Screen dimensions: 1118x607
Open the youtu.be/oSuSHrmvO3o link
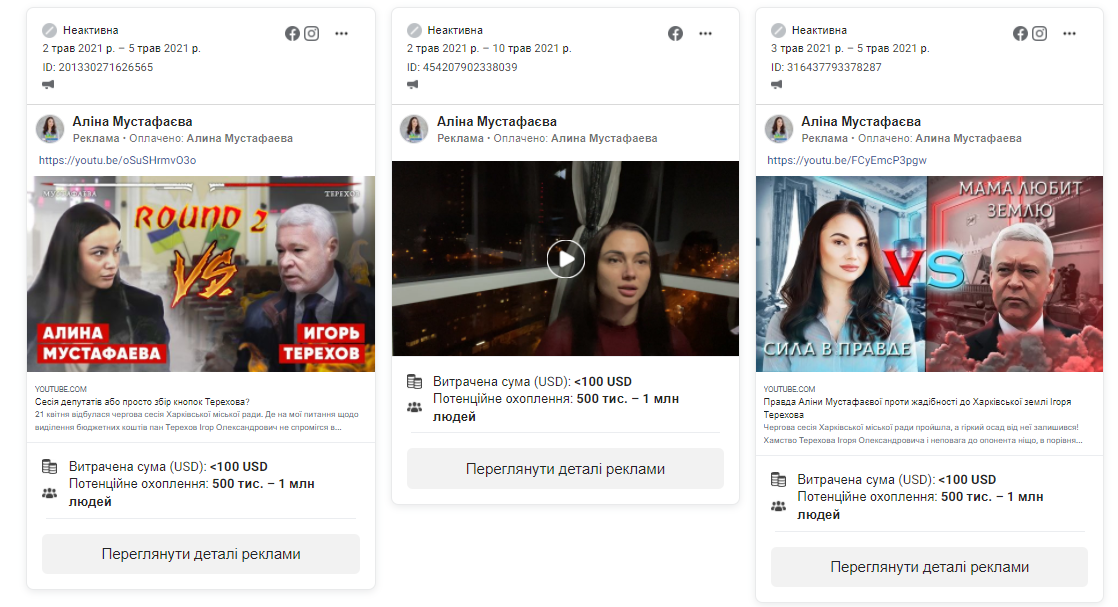(x=117, y=160)
